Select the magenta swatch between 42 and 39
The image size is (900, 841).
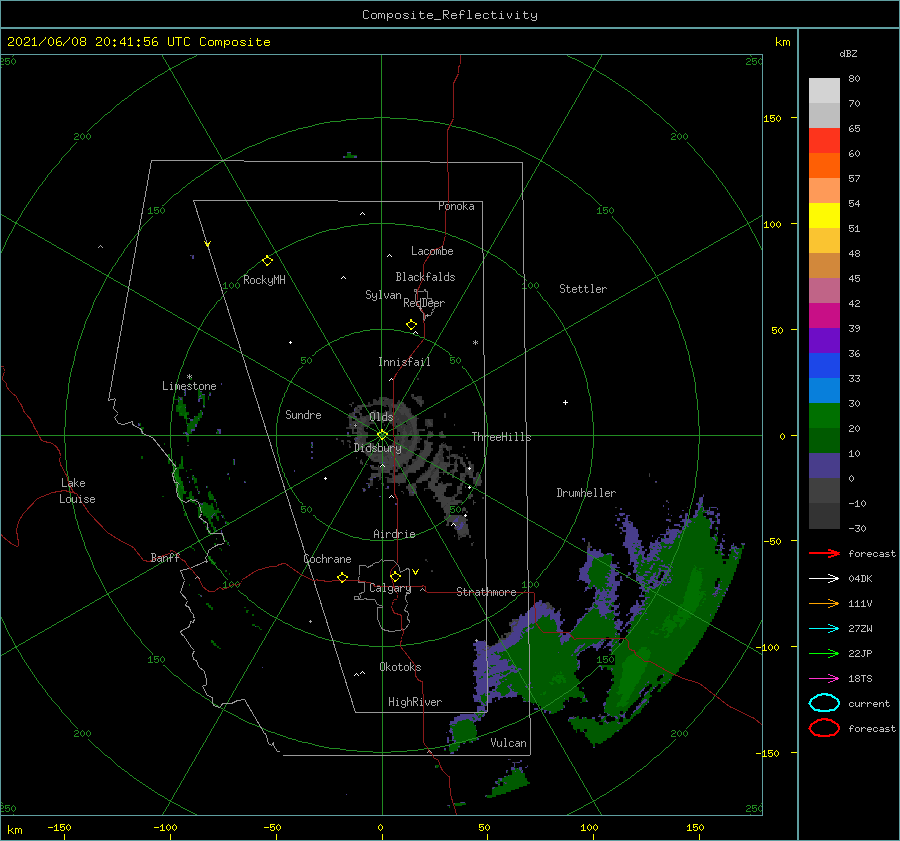click(824, 316)
